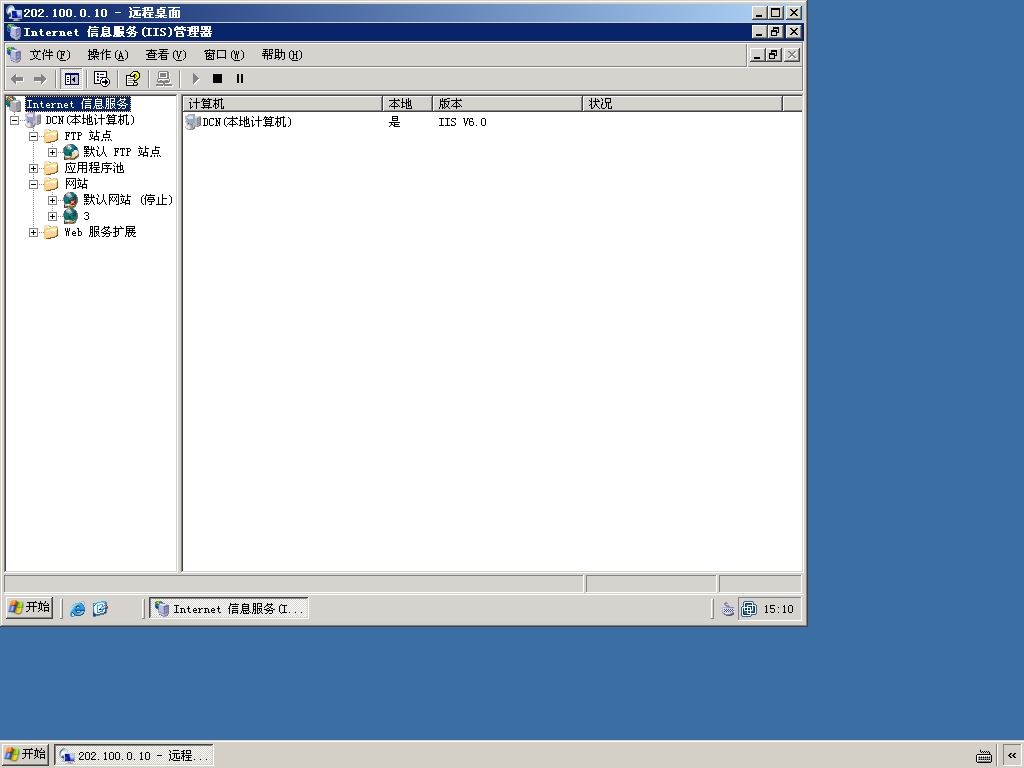1024x768 pixels.
Task: Click the connect-to-computer toolbar icon
Action: pyautogui.click(x=164, y=79)
